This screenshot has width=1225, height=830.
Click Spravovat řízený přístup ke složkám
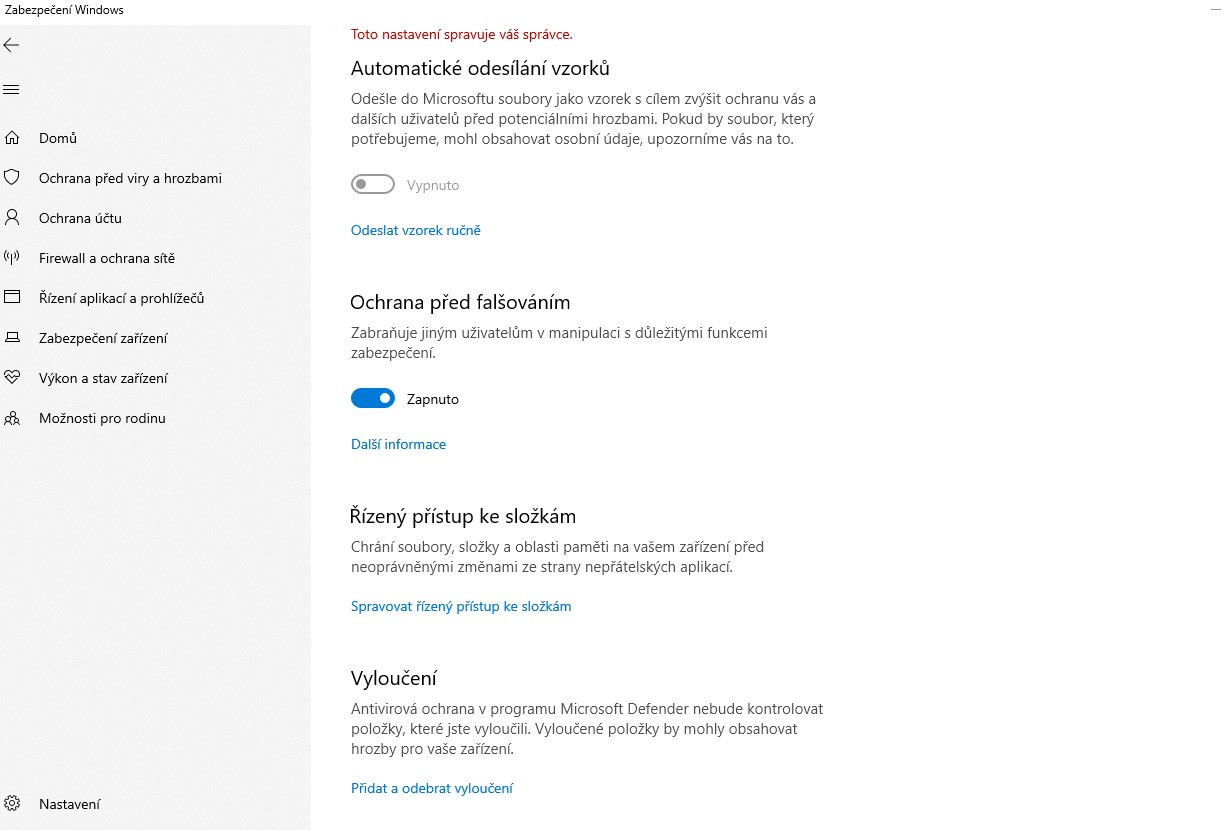click(x=461, y=606)
